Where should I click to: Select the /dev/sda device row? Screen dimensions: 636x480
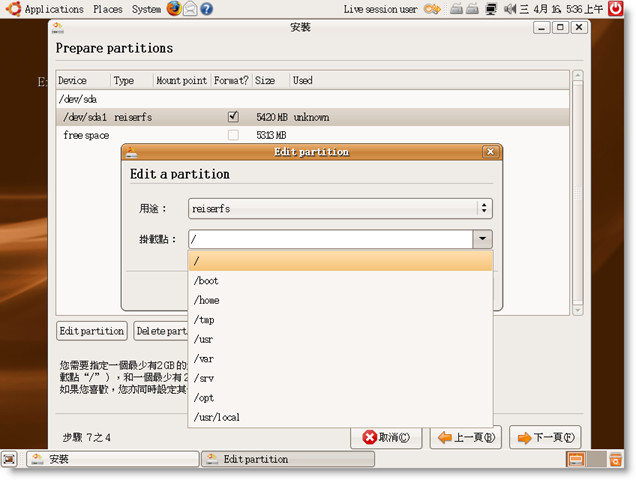click(x=313, y=99)
